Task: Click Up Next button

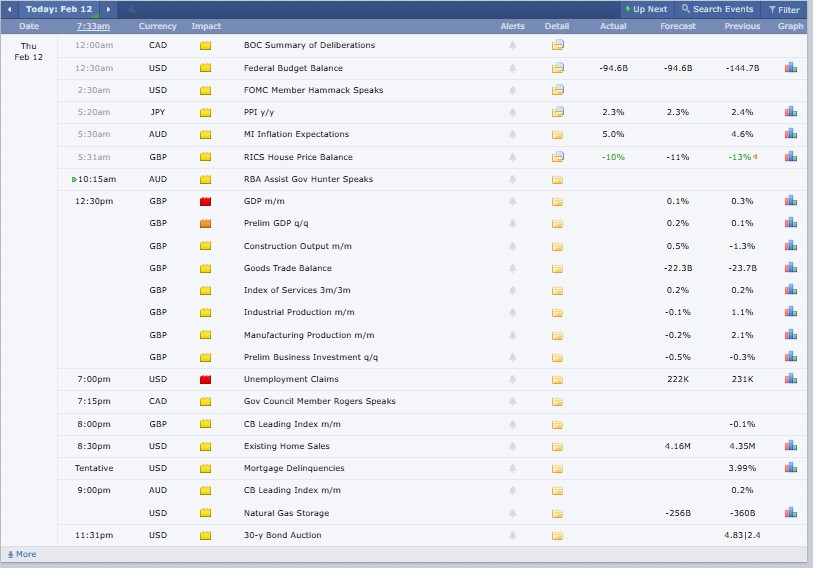Action: (x=646, y=9)
